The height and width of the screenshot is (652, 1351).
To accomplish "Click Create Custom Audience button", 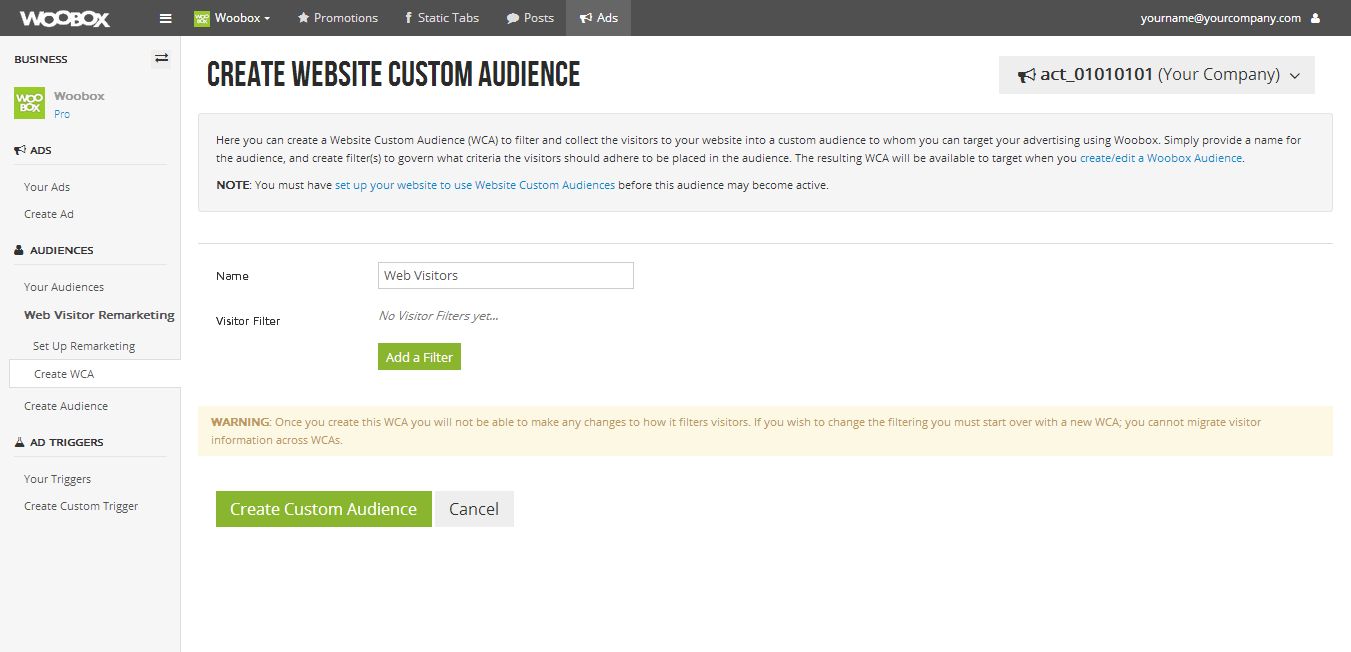I will point(324,509).
